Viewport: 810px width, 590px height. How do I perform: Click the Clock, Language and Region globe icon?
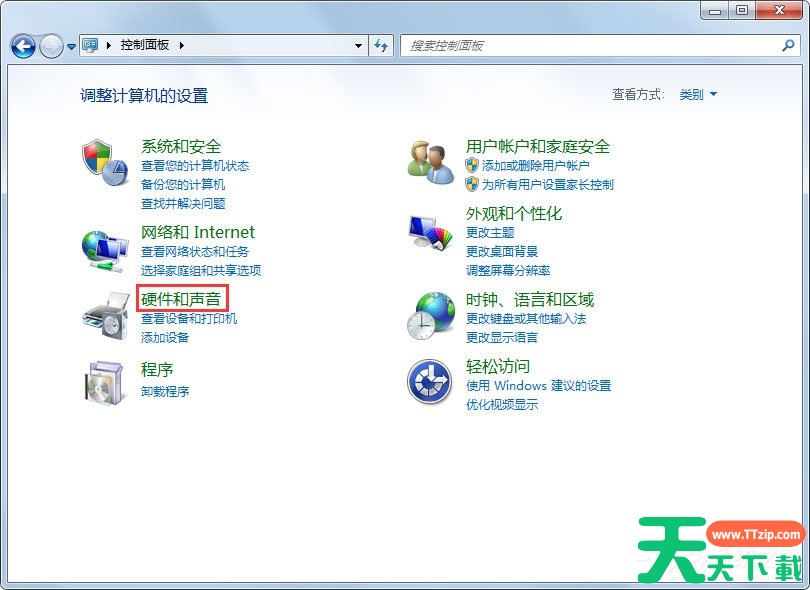tap(430, 316)
